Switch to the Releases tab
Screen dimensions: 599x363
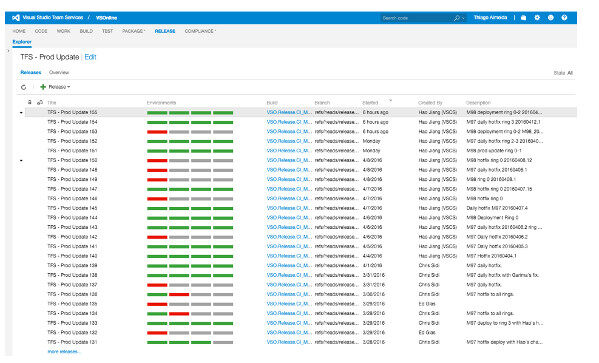pos(31,72)
